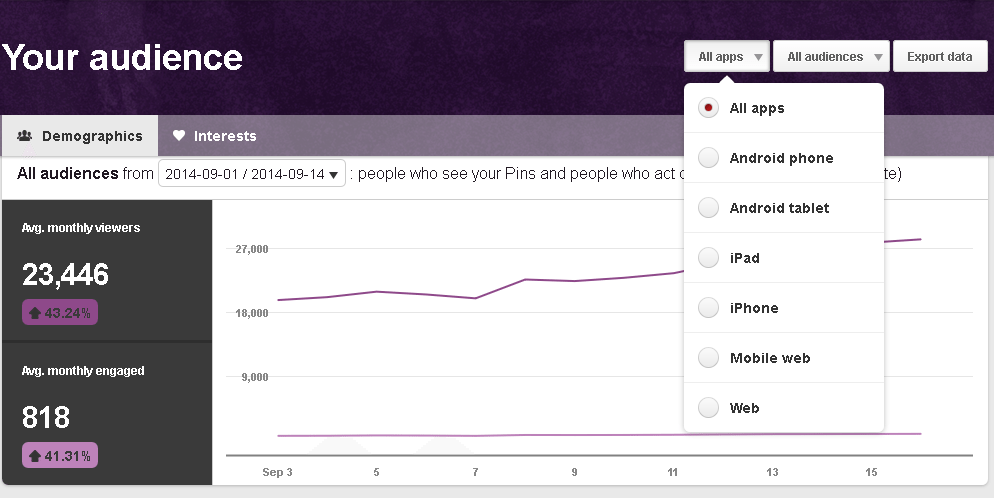994x498 pixels.
Task: Click the Export data button
Action: tap(939, 57)
